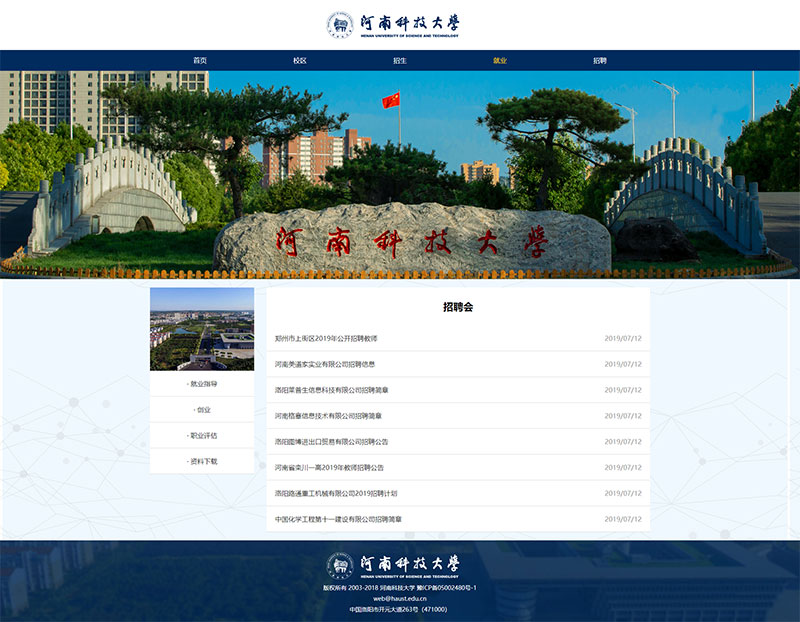Open the 就业指导 sidebar link
Image resolution: width=800 pixels, height=622 pixels.
pos(202,384)
